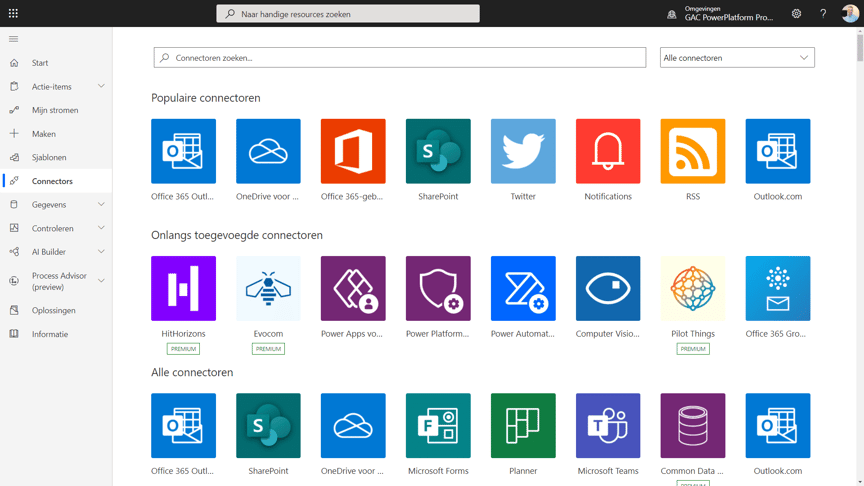Open the Twitter connector tile
Viewport: 864px width, 486px height.
click(523, 151)
